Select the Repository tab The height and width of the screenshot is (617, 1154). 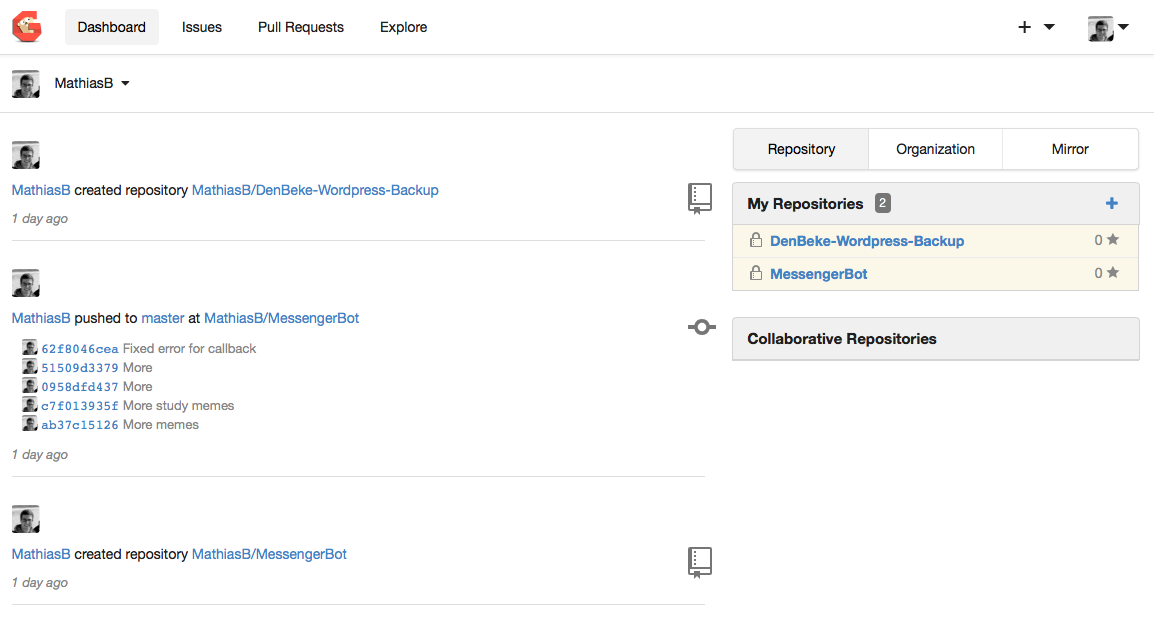(x=801, y=149)
